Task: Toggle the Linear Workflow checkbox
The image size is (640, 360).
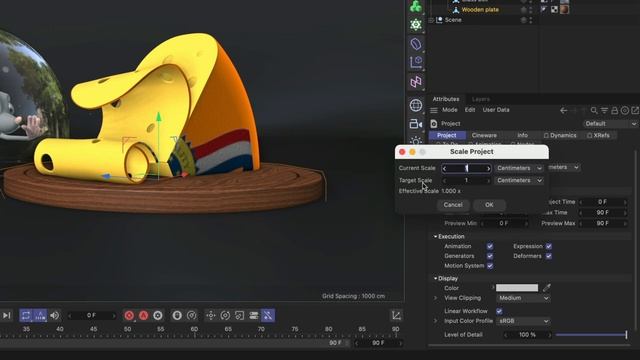Action: click(499, 311)
